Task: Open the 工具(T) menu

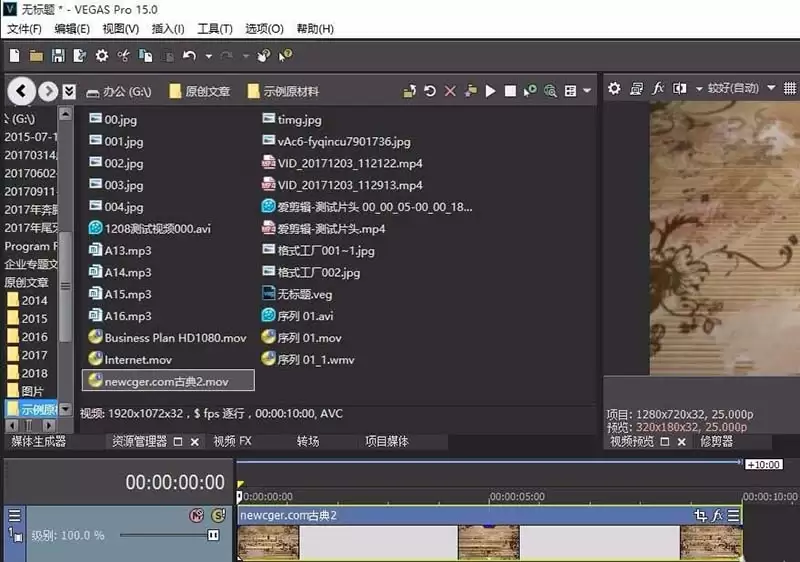Action: coord(215,29)
